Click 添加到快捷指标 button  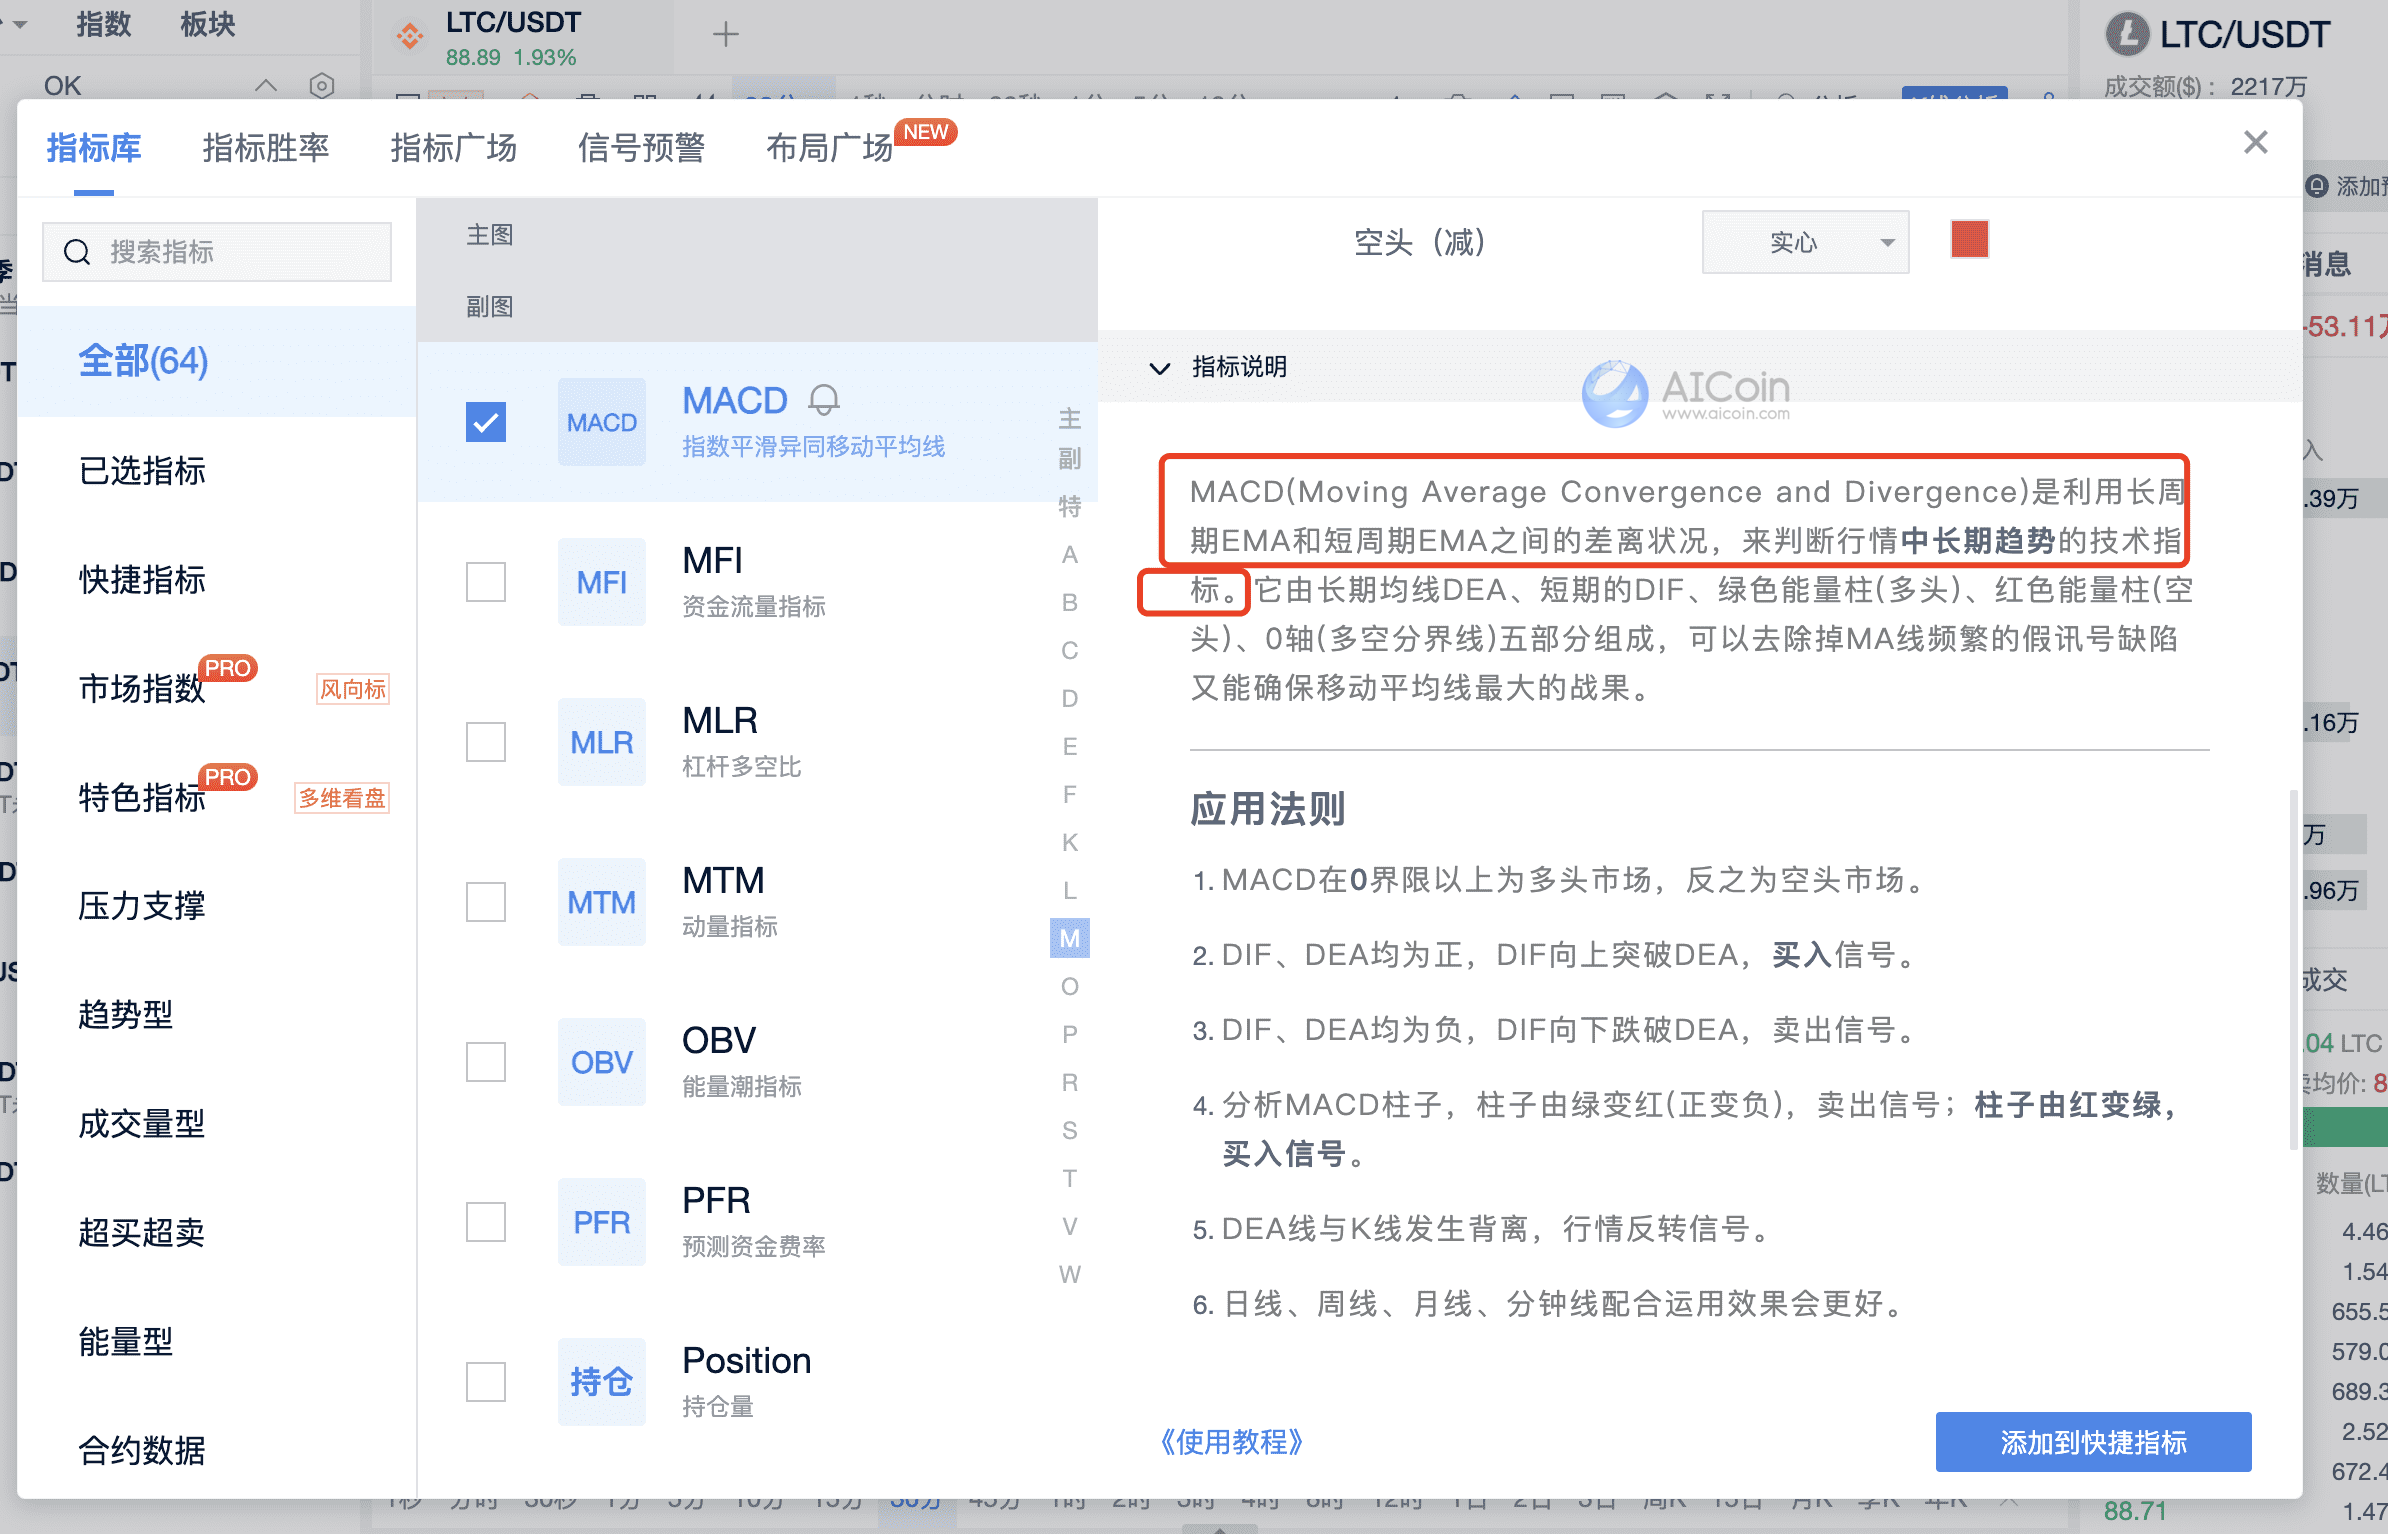[x=2093, y=1442]
